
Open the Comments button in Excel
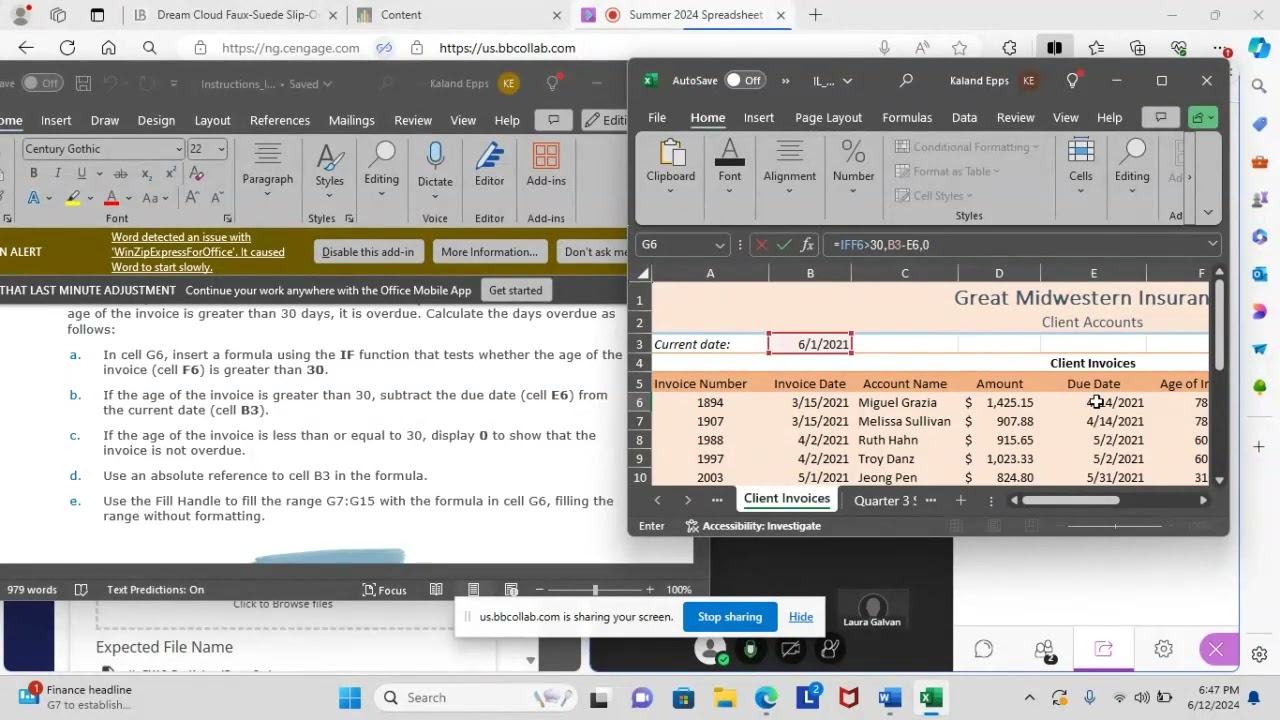(x=1161, y=118)
